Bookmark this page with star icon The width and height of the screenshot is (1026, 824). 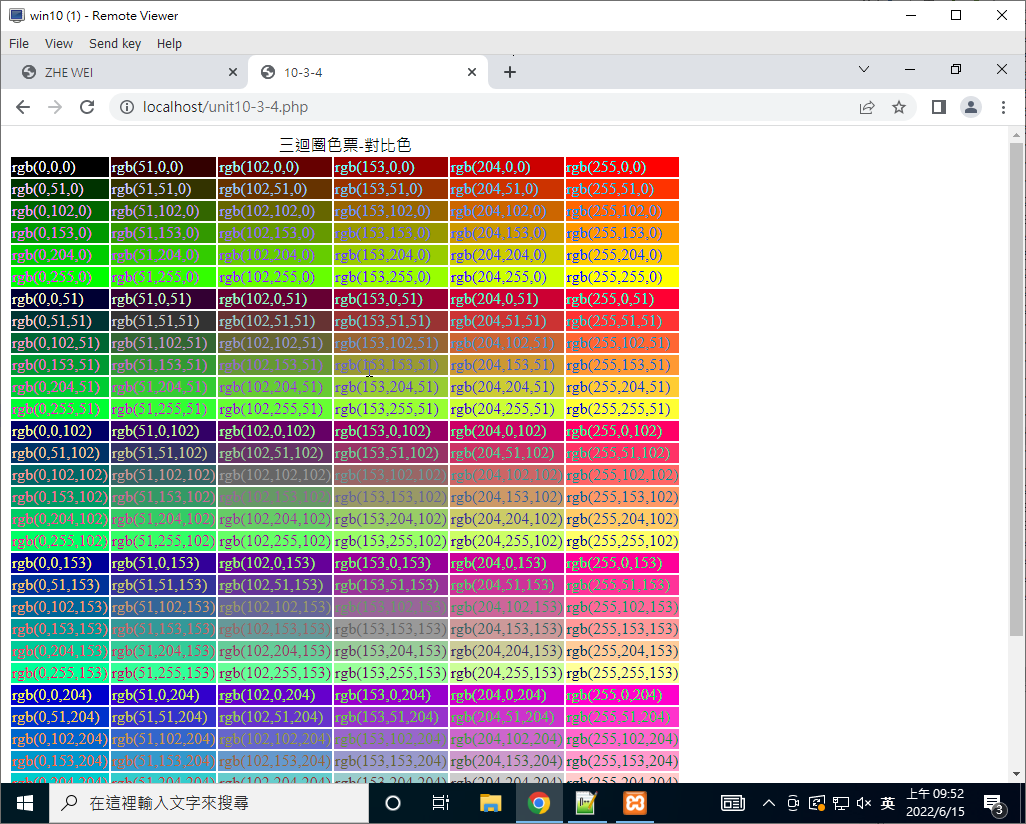pyautogui.click(x=898, y=107)
